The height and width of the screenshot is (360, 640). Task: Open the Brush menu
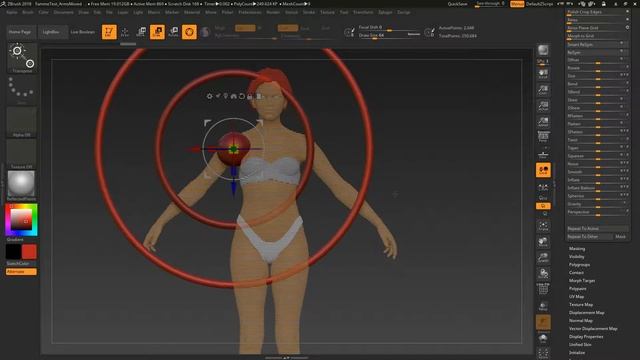click(28, 12)
